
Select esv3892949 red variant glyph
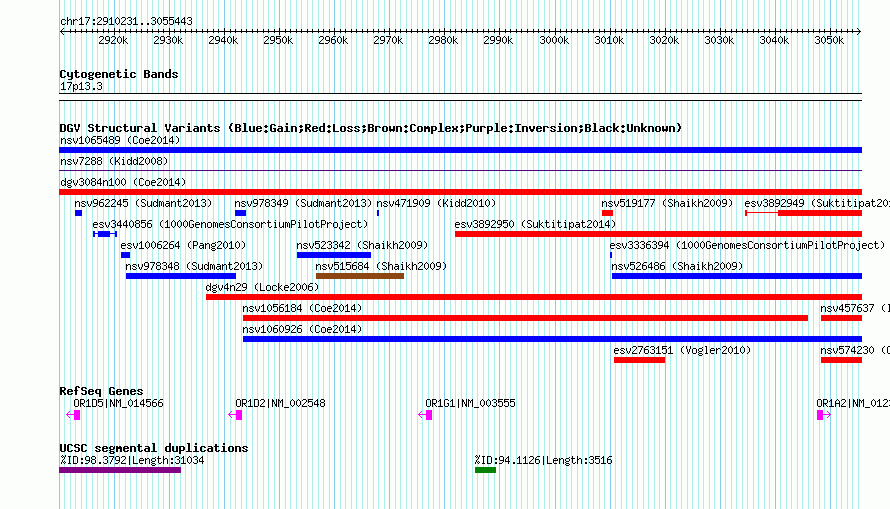[804, 213]
